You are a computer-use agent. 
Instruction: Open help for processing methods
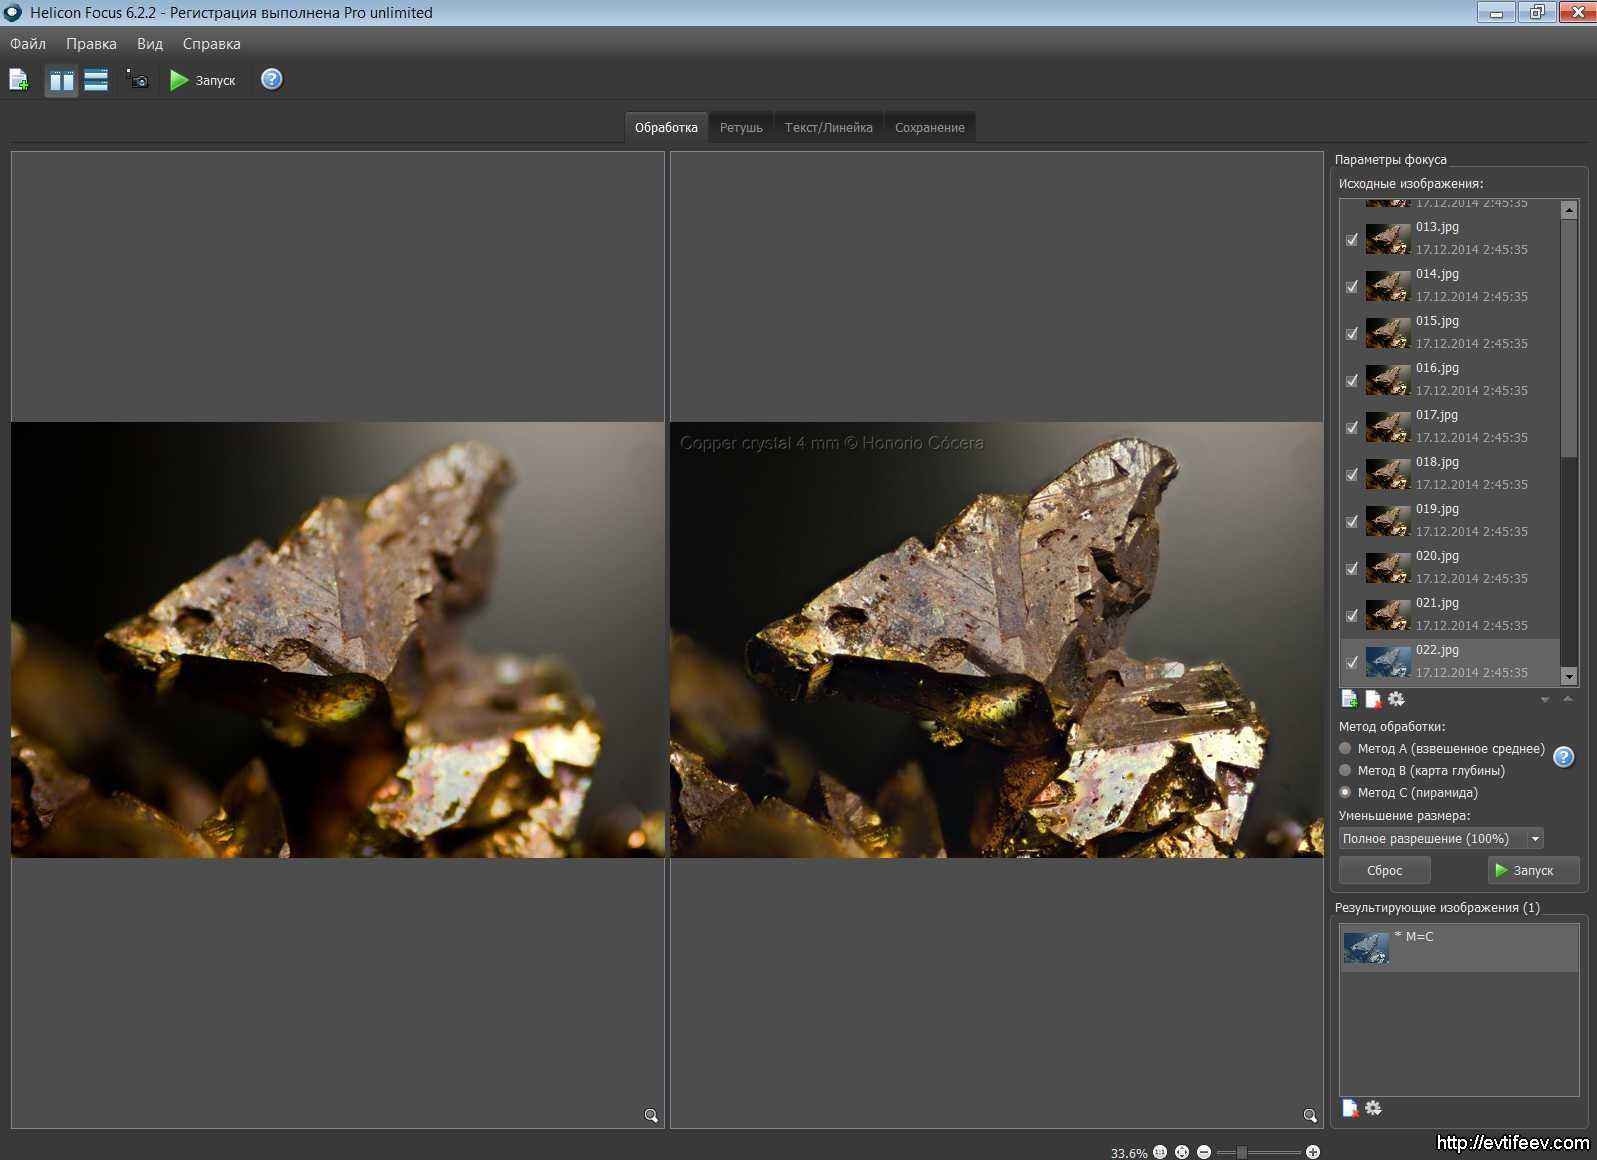coord(1564,757)
